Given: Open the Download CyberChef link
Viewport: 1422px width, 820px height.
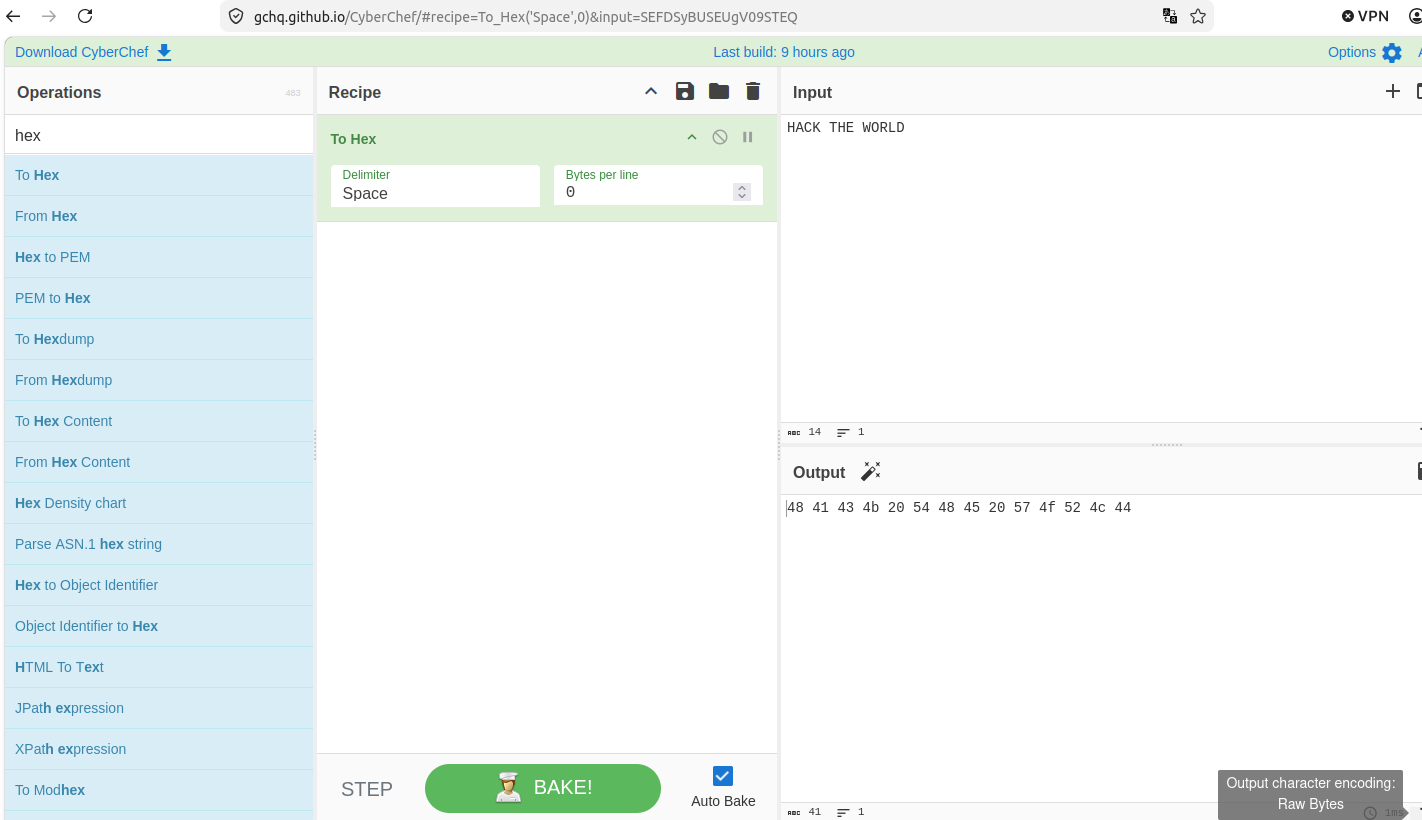Looking at the screenshot, I should [82, 52].
